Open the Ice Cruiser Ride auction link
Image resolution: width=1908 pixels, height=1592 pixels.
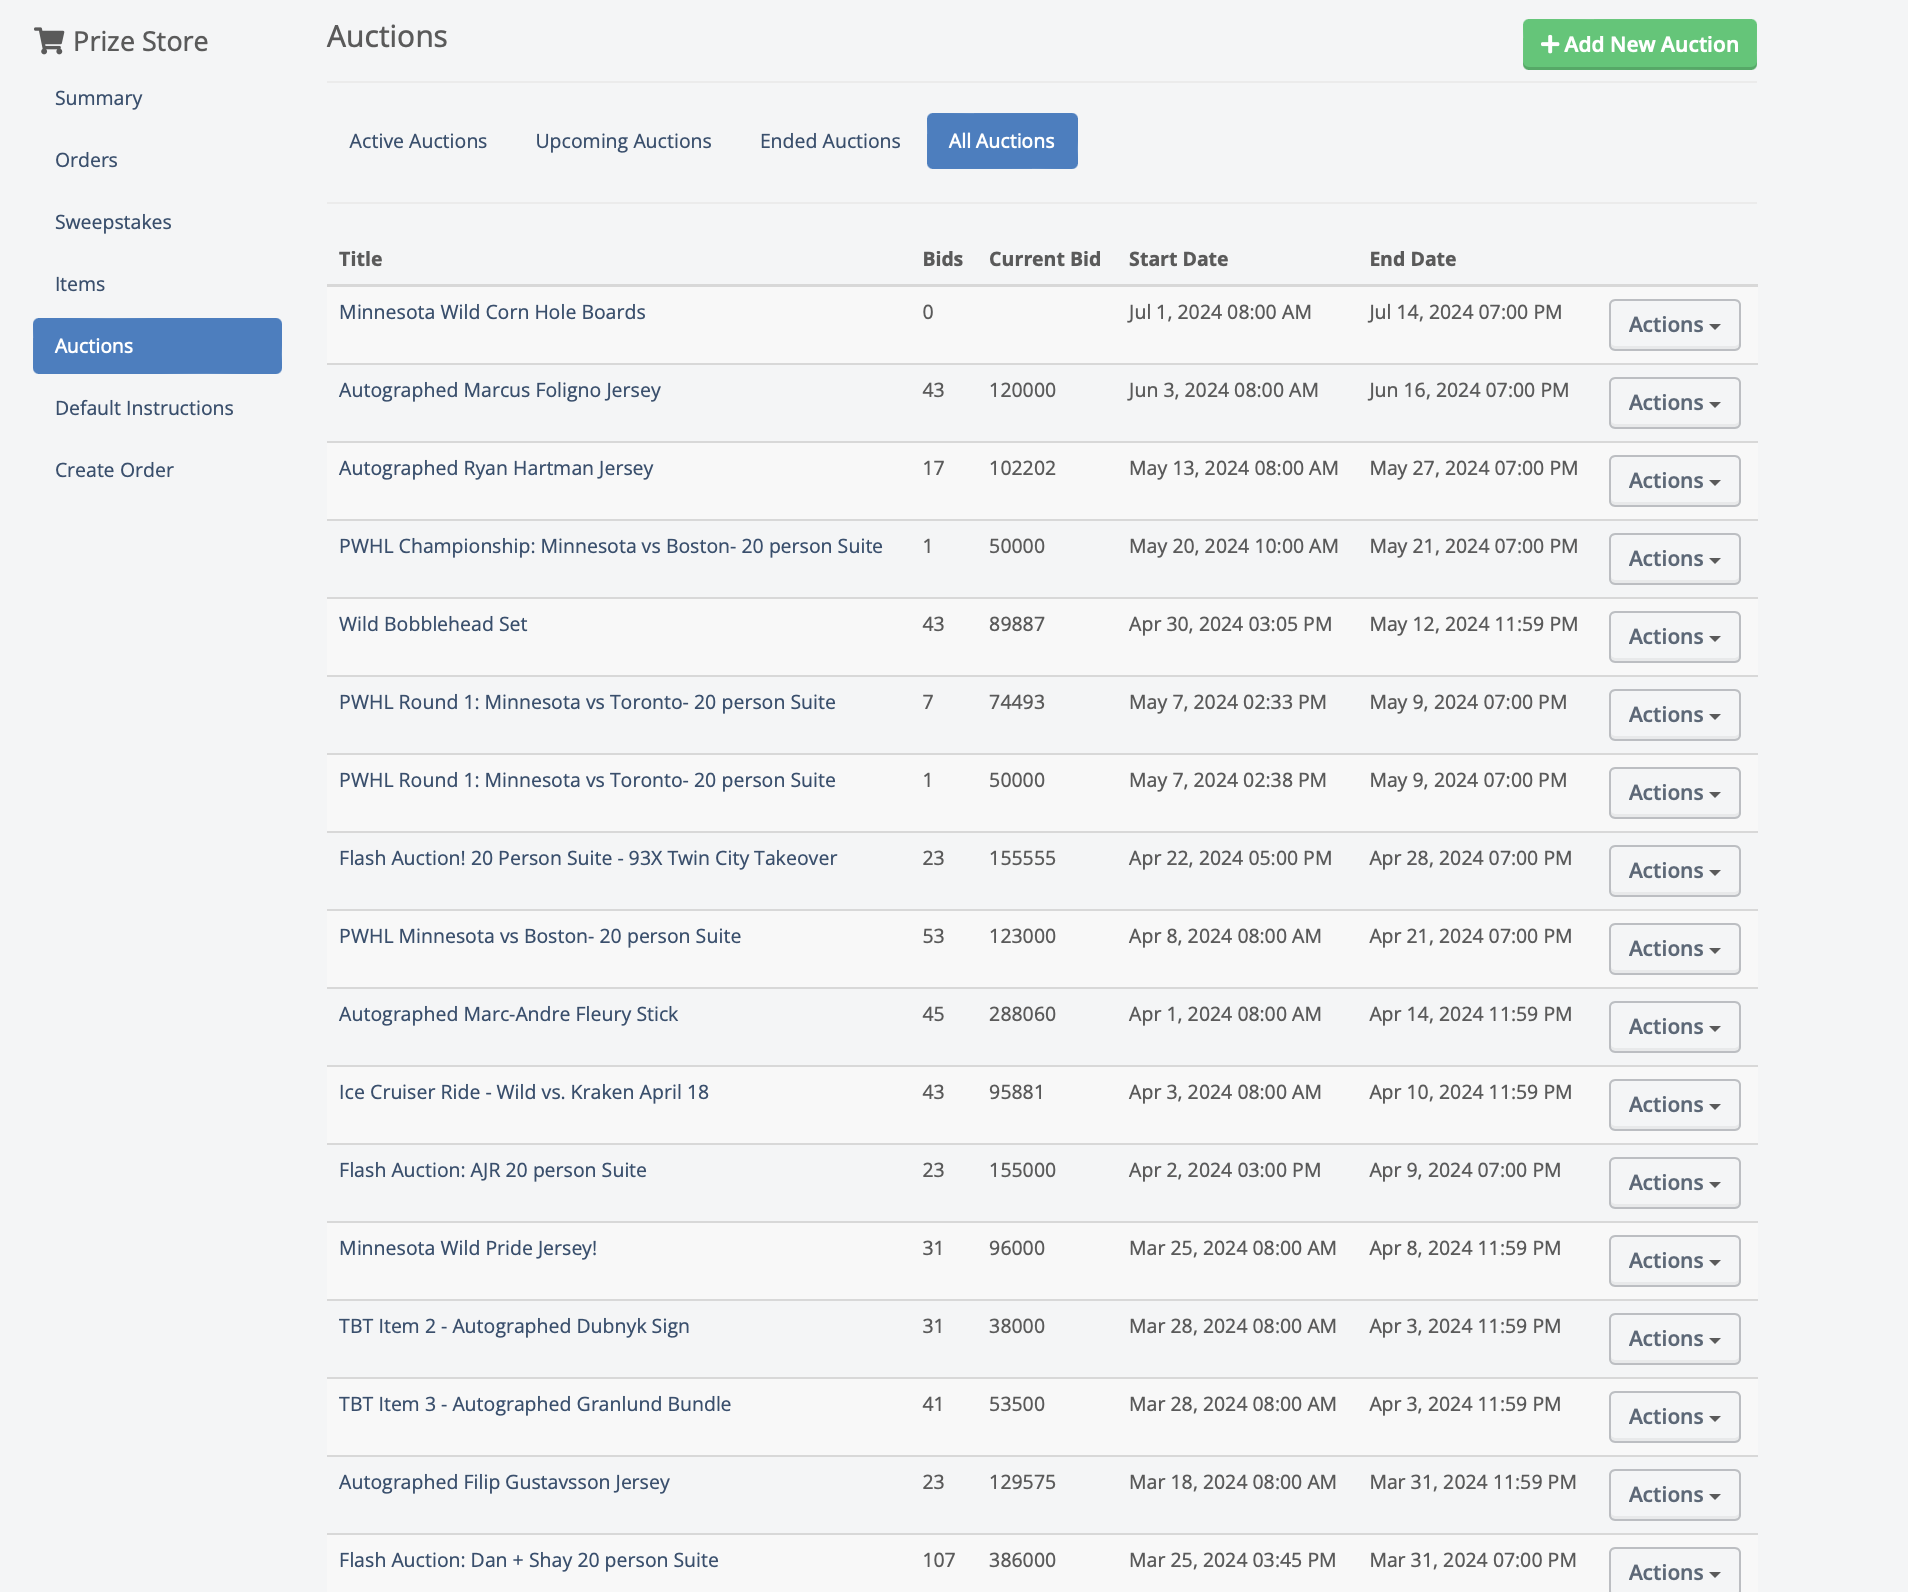point(523,1092)
